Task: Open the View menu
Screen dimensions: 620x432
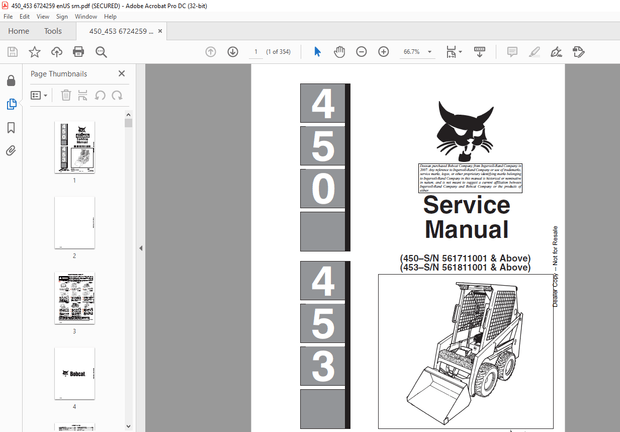Action: coord(43,17)
